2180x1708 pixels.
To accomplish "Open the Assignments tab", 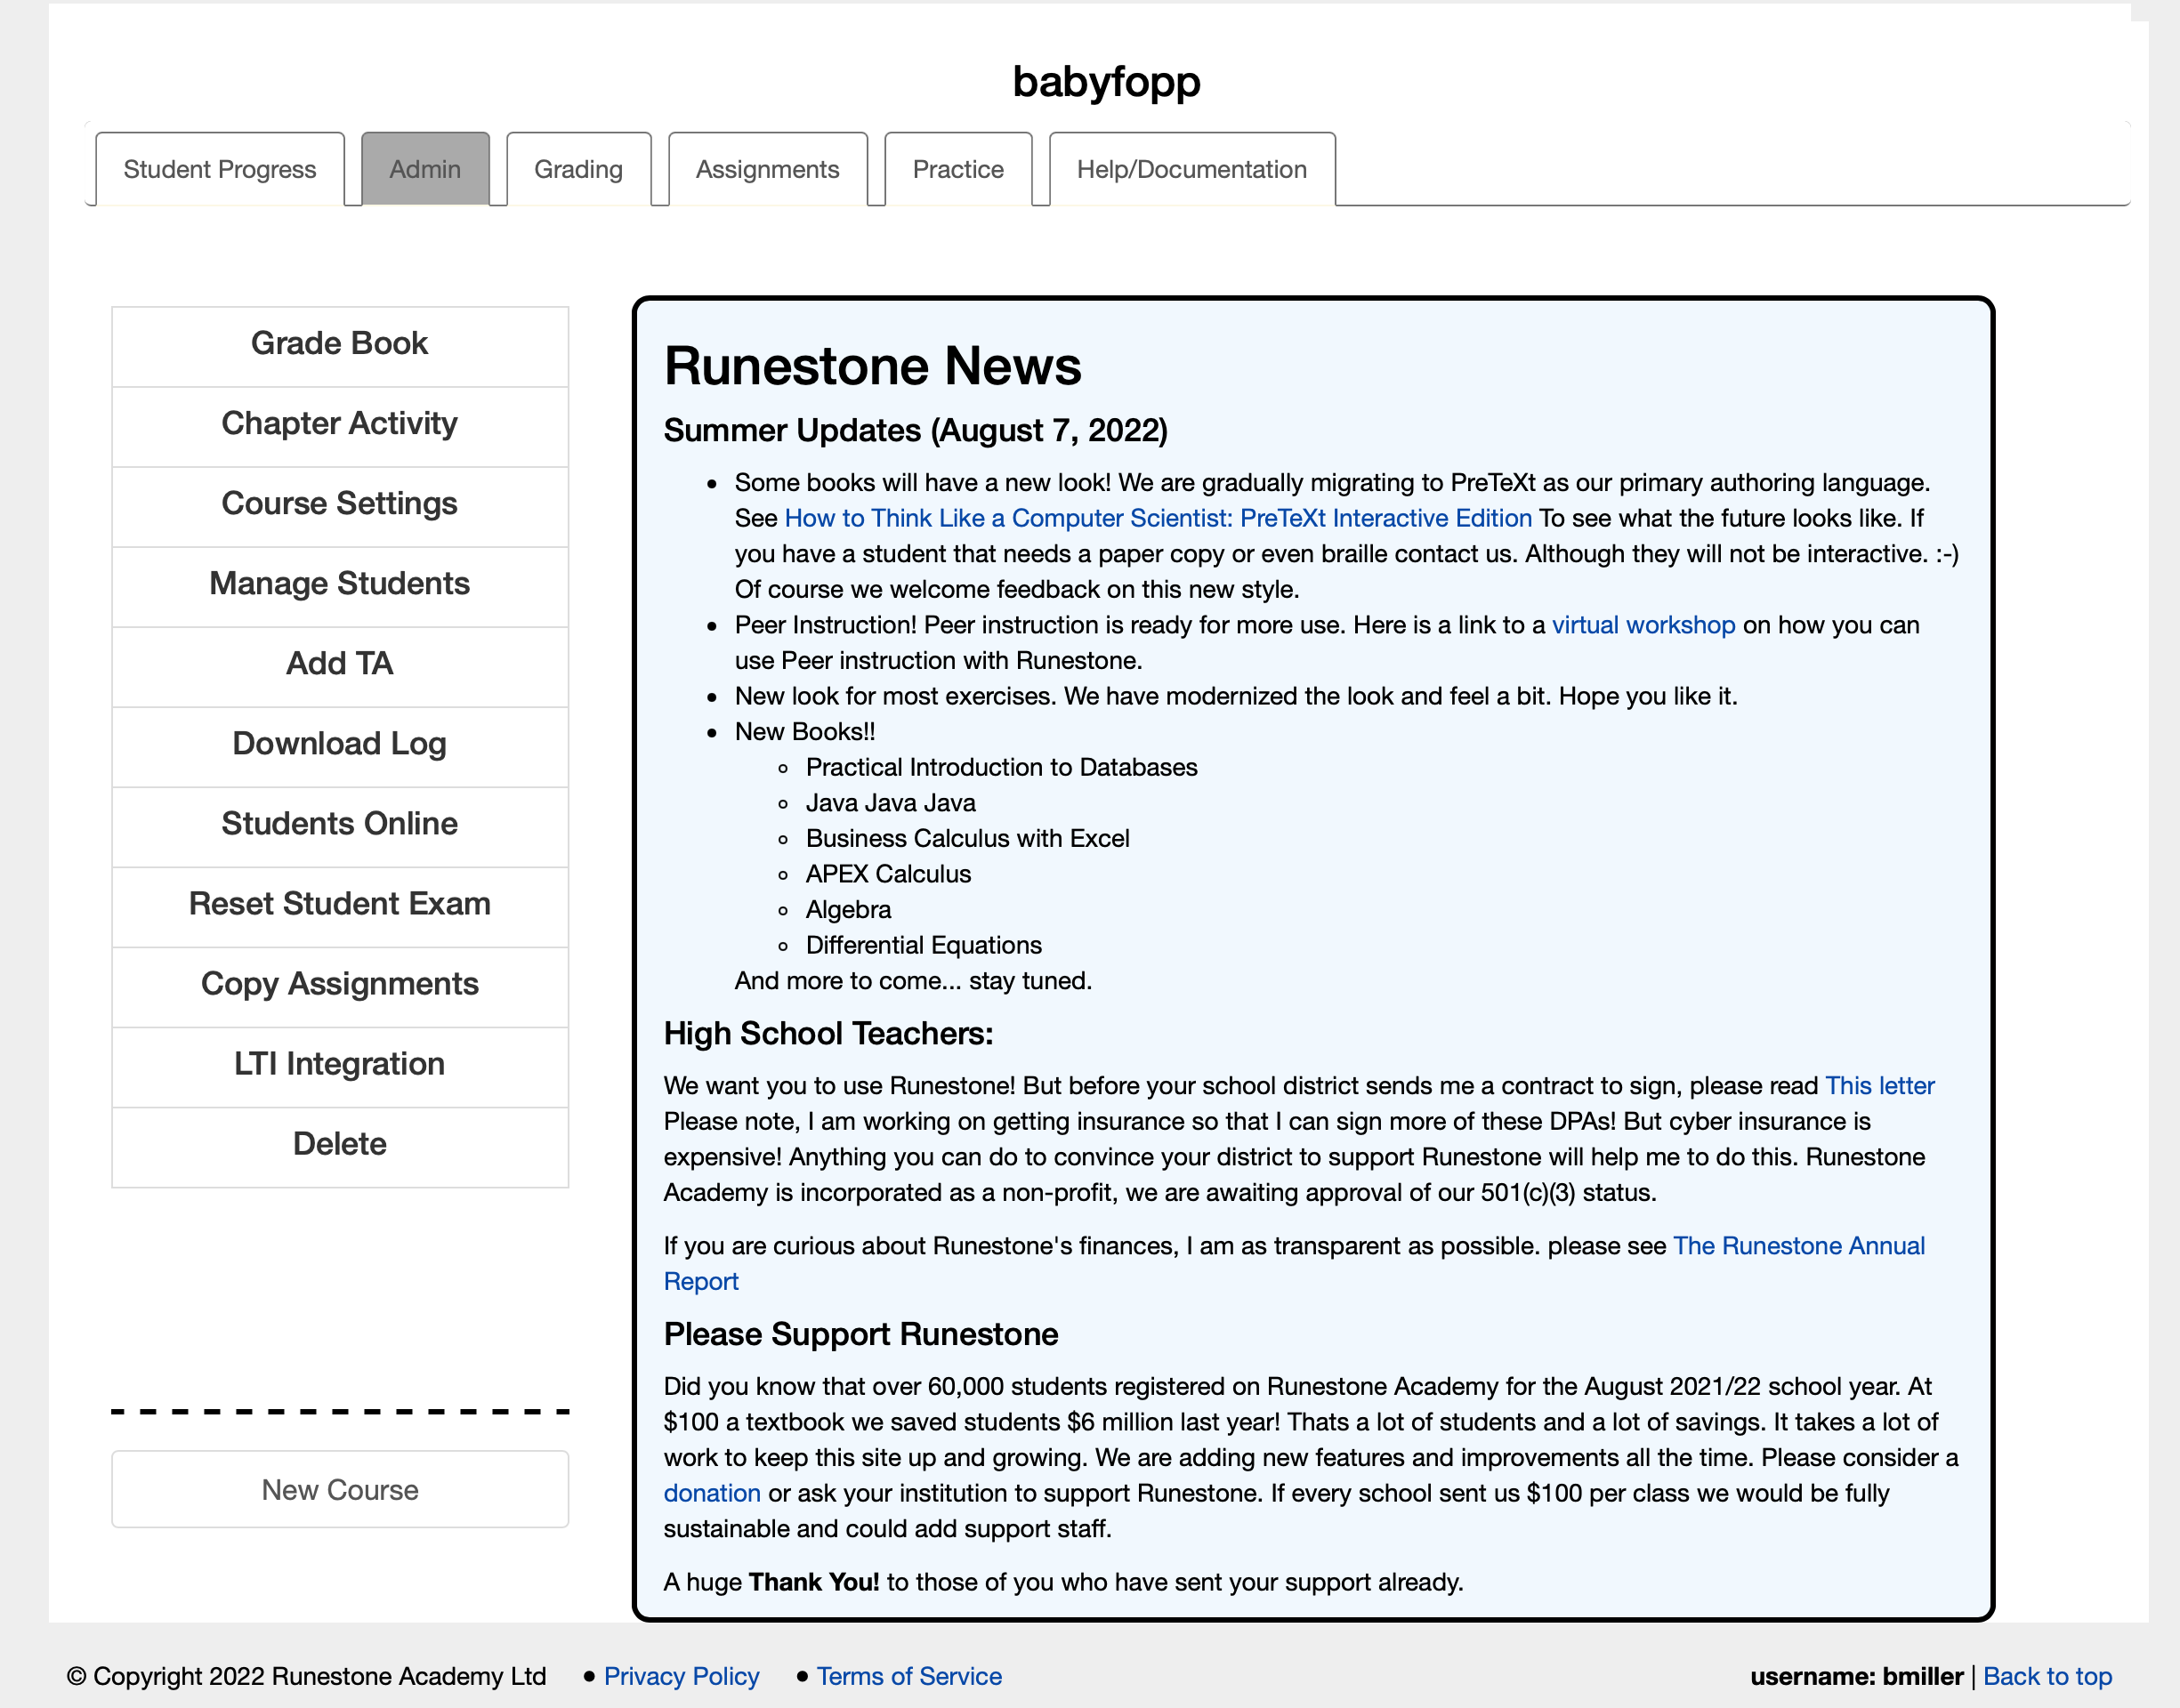I will [x=767, y=169].
